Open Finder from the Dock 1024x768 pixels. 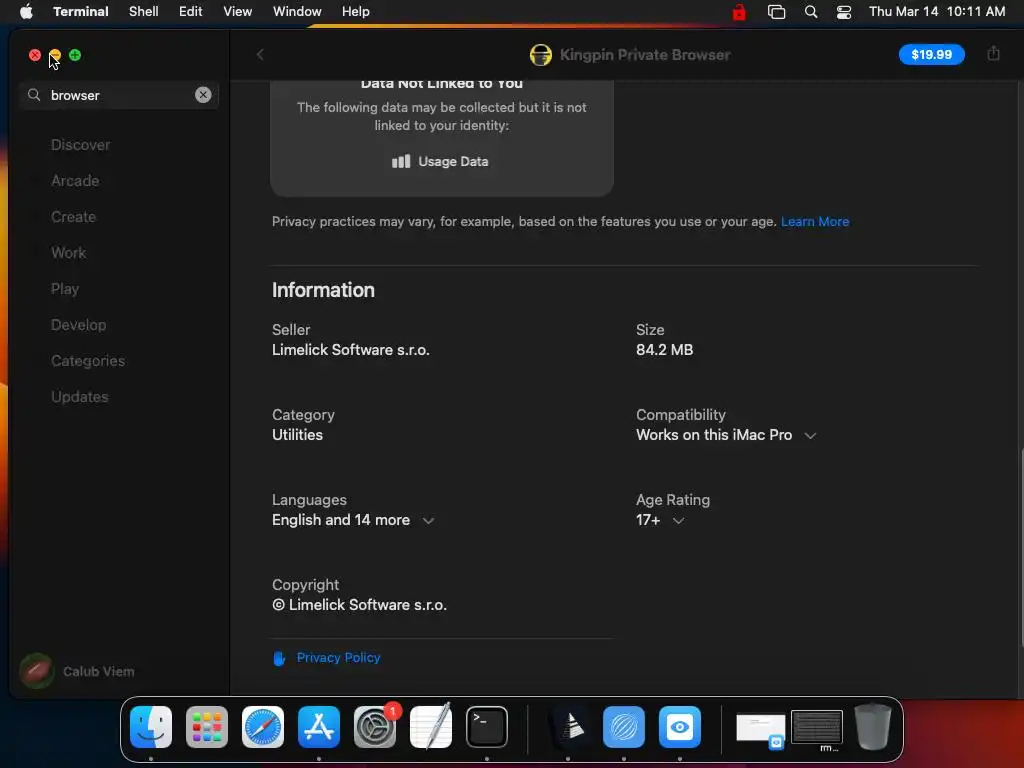151,727
